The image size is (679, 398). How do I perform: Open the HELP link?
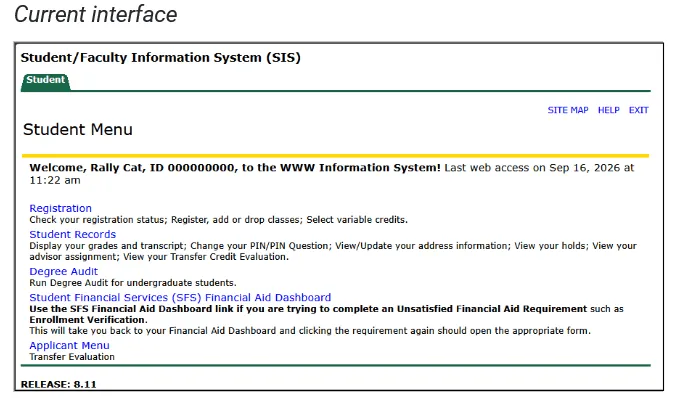608,110
